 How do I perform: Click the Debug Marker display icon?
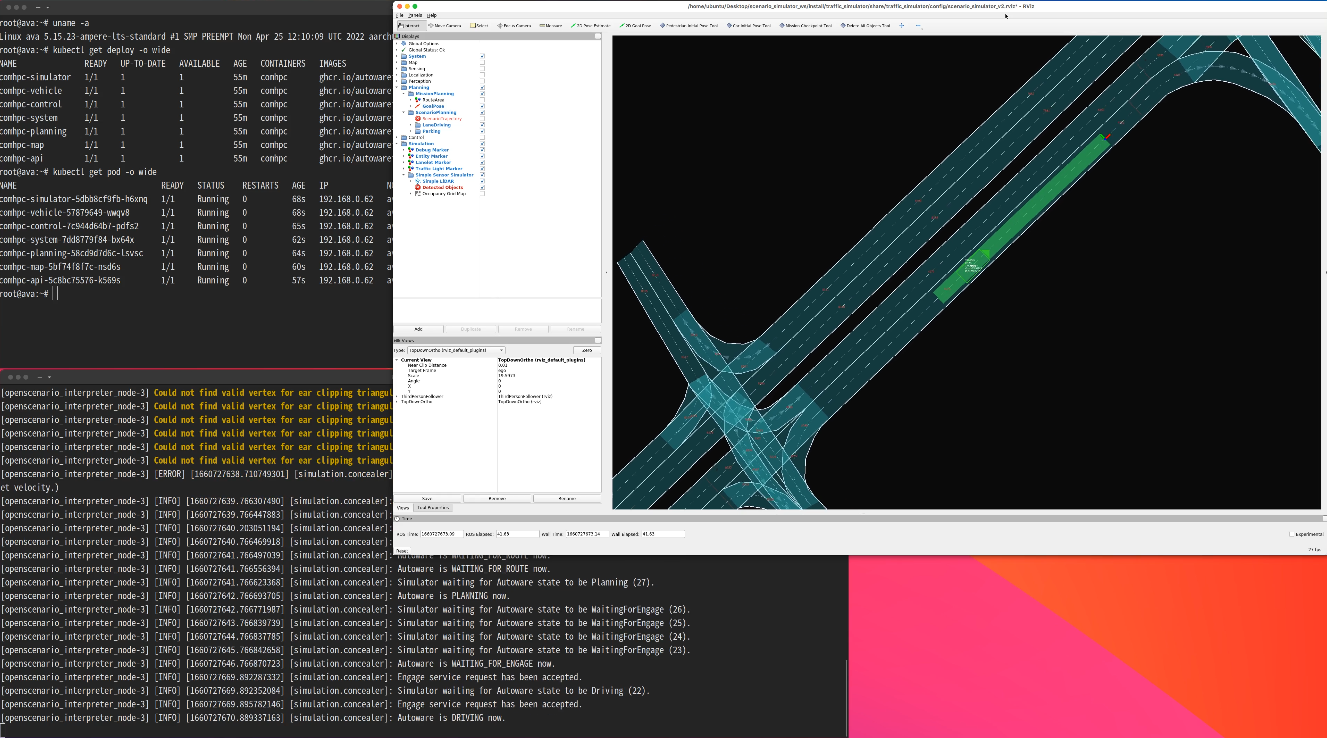click(x=411, y=150)
